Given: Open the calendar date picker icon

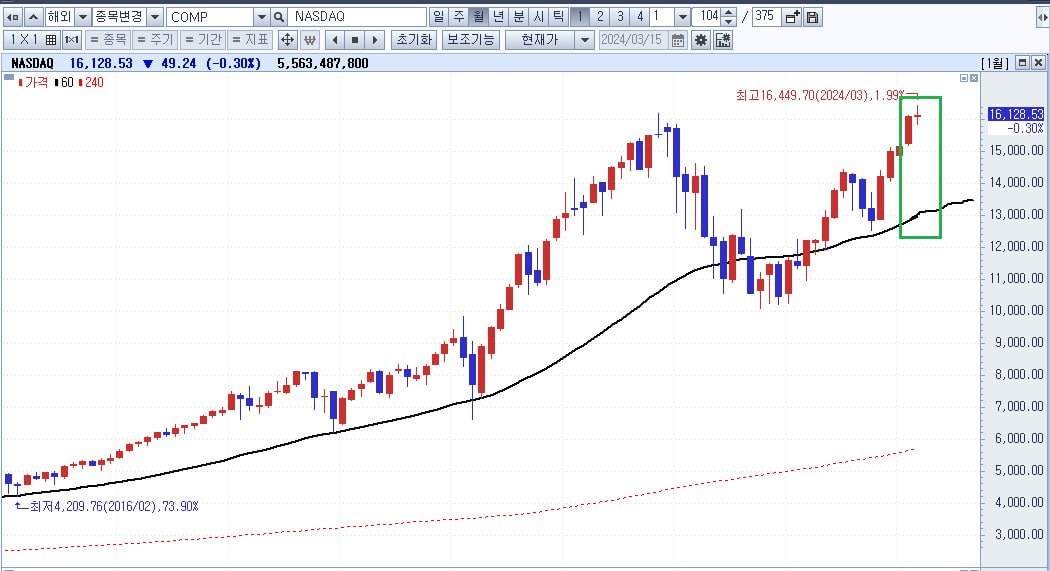Looking at the screenshot, I should [x=678, y=40].
